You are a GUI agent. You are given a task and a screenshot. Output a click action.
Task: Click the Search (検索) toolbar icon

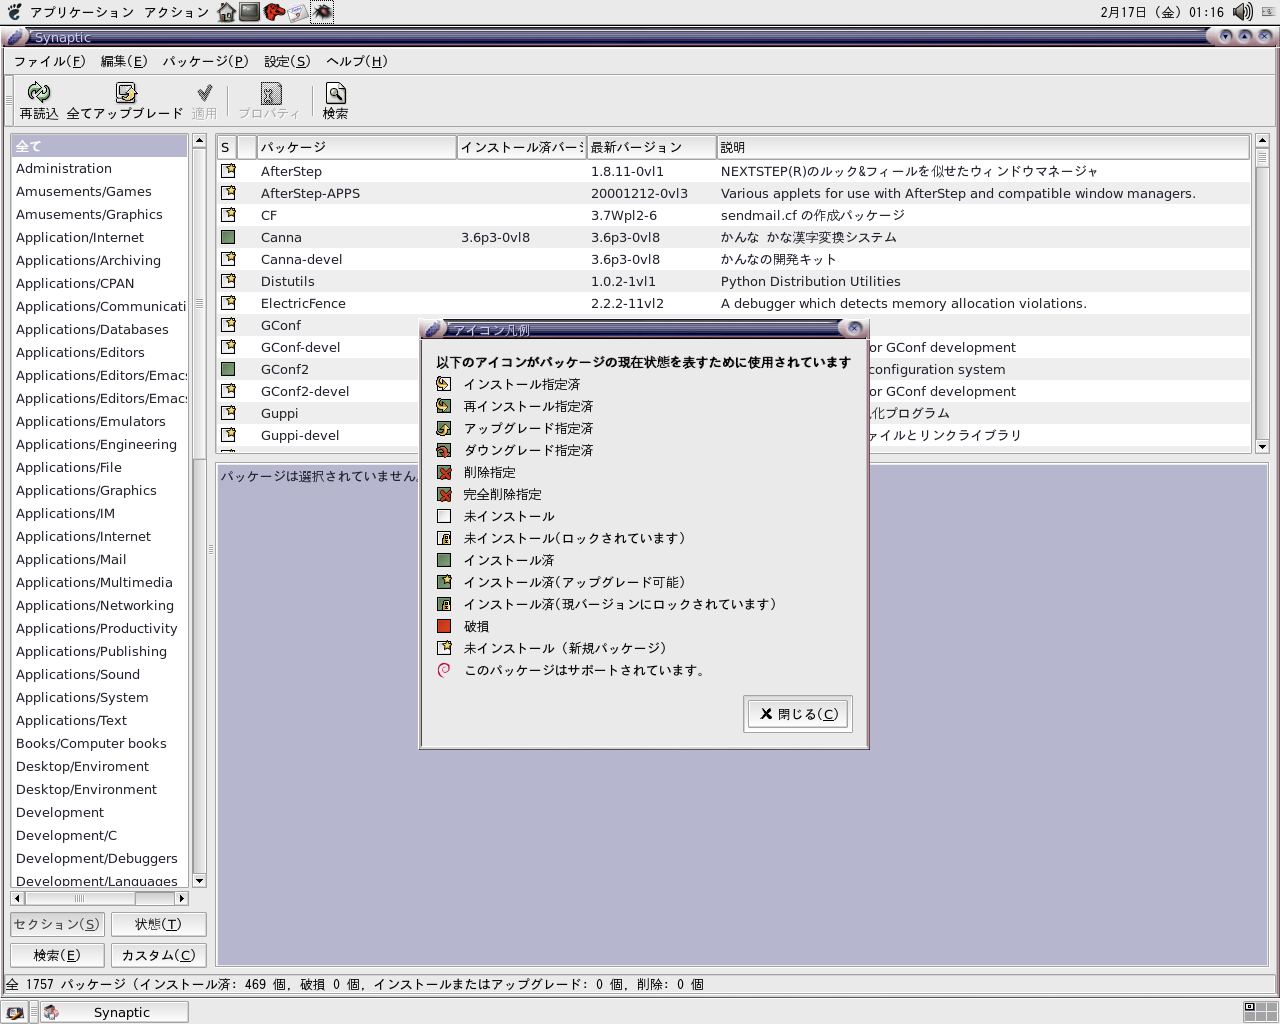coord(336,93)
